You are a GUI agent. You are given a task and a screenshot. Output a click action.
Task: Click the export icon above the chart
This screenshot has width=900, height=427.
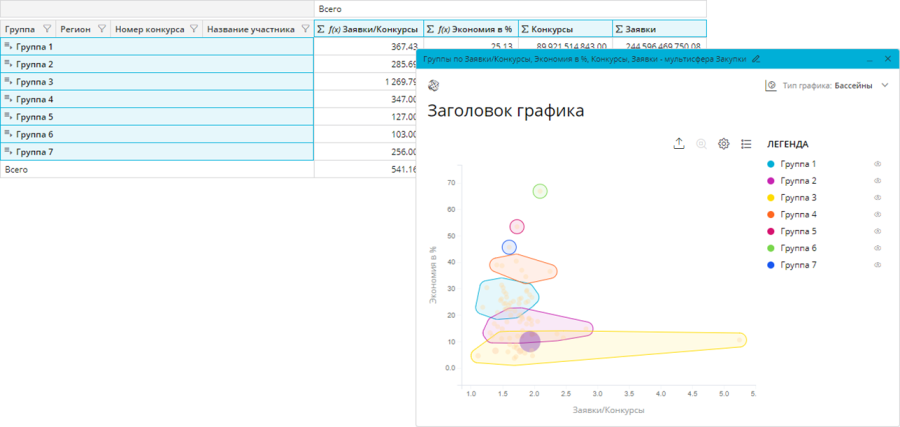[x=679, y=144]
